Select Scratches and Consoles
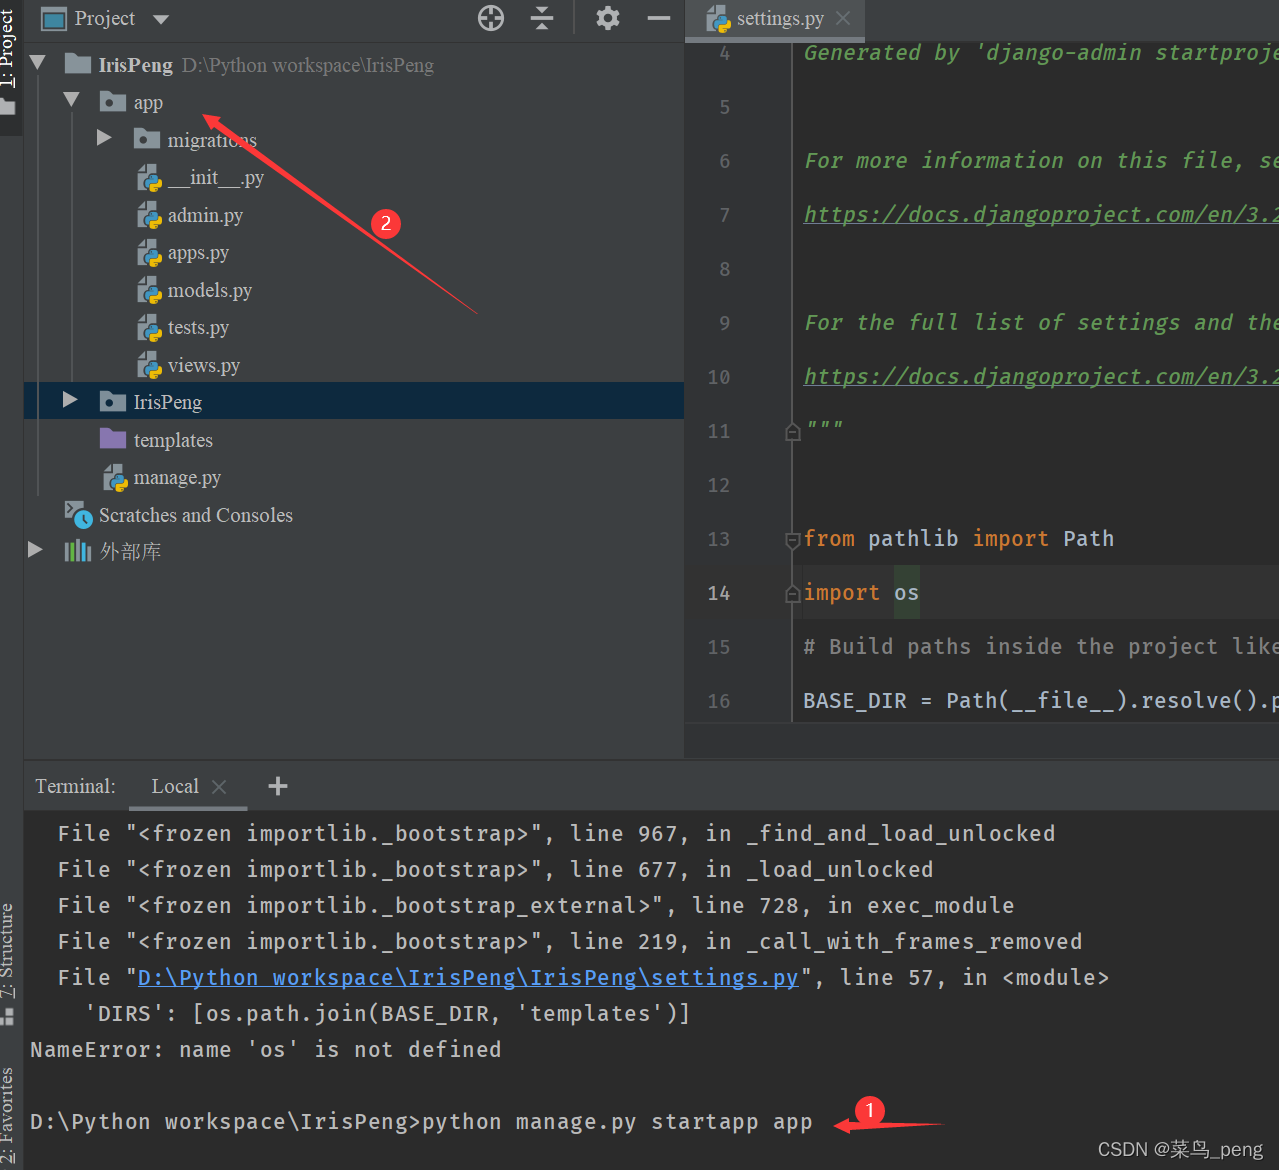Image resolution: width=1279 pixels, height=1170 pixels. tap(196, 515)
